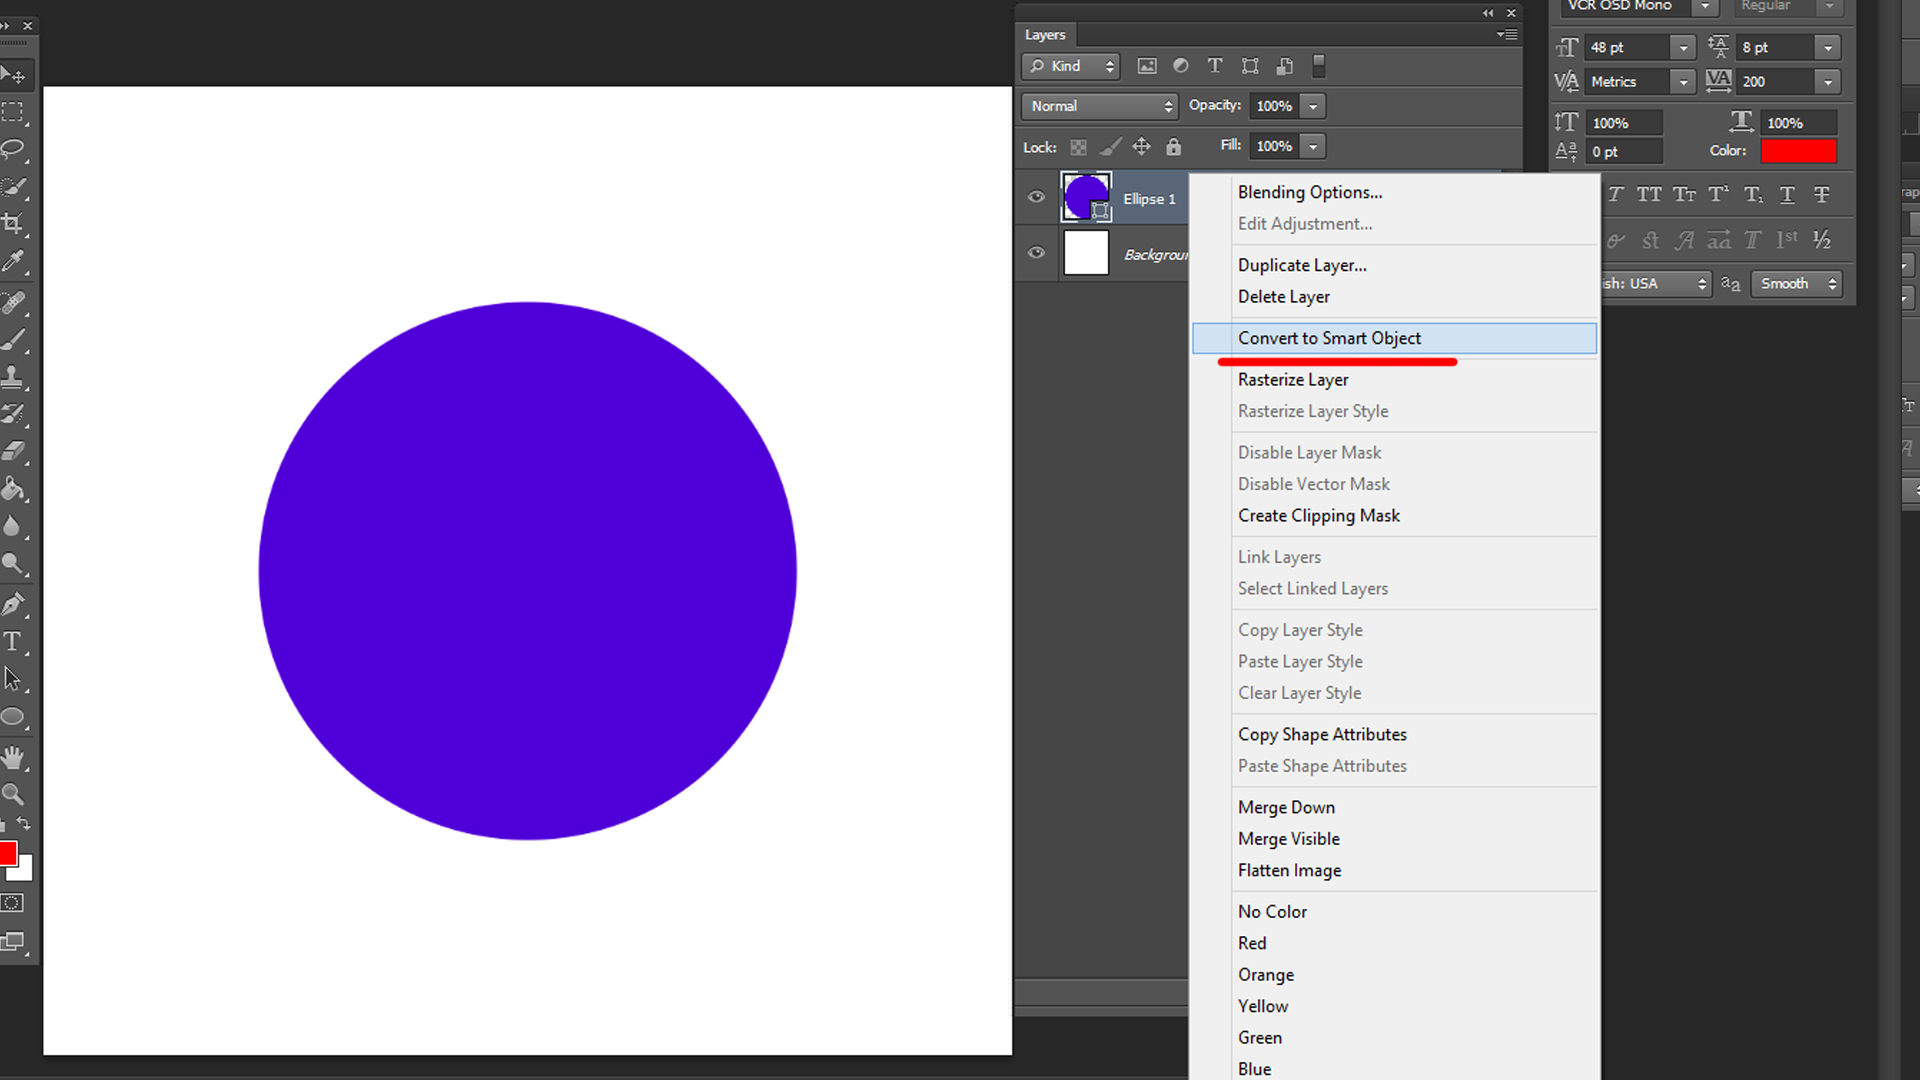This screenshot has height=1080, width=1920.
Task: Open the 48 pt font size dropdown
Action: [x=1684, y=47]
